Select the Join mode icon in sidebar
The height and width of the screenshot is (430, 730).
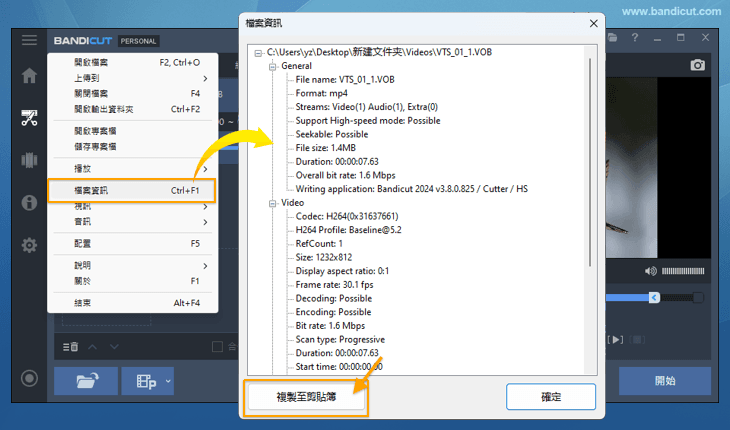[29, 160]
